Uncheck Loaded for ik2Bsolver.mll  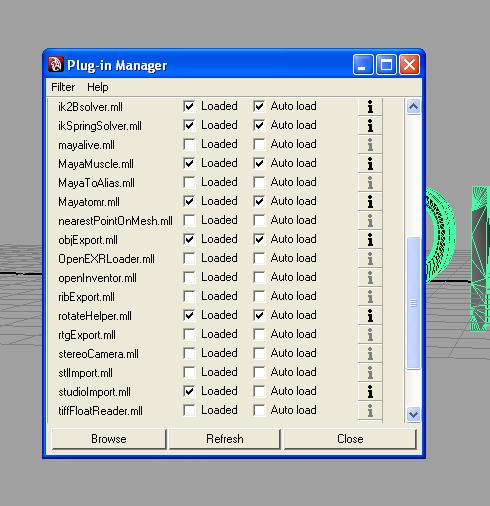tap(189, 106)
